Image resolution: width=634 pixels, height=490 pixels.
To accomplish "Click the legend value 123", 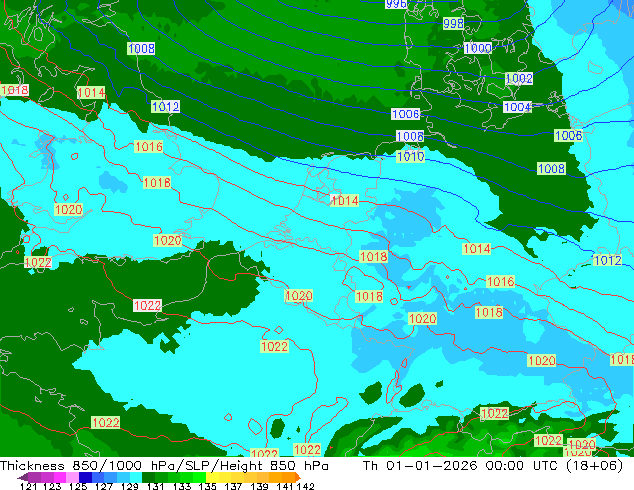I will (x=52, y=486).
